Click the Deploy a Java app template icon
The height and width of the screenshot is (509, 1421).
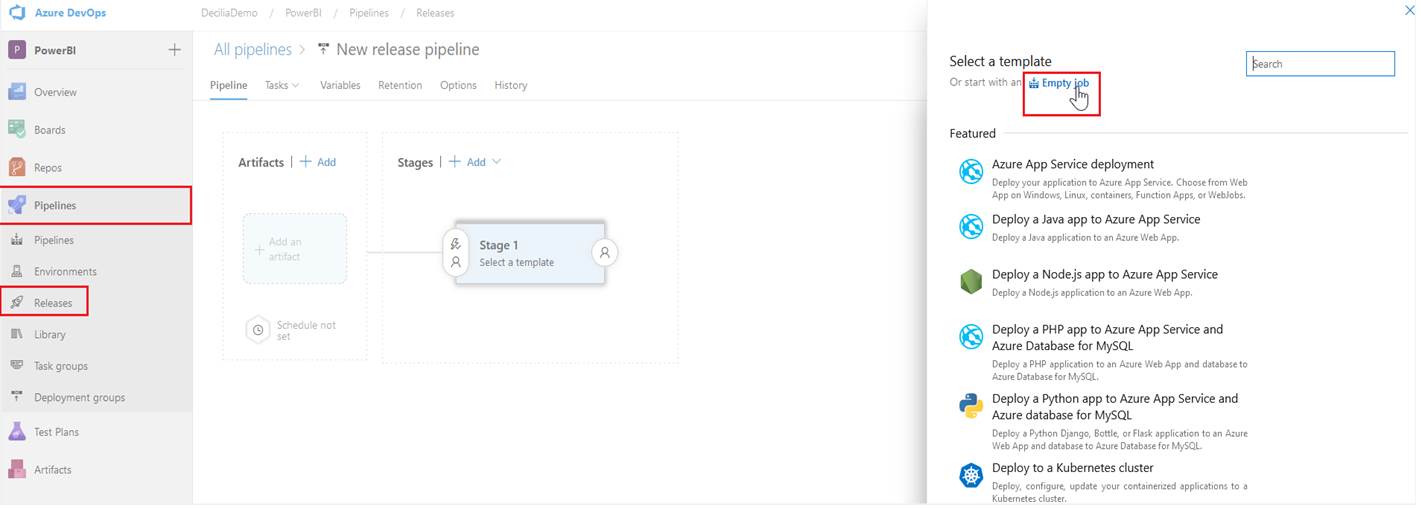(x=971, y=227)
